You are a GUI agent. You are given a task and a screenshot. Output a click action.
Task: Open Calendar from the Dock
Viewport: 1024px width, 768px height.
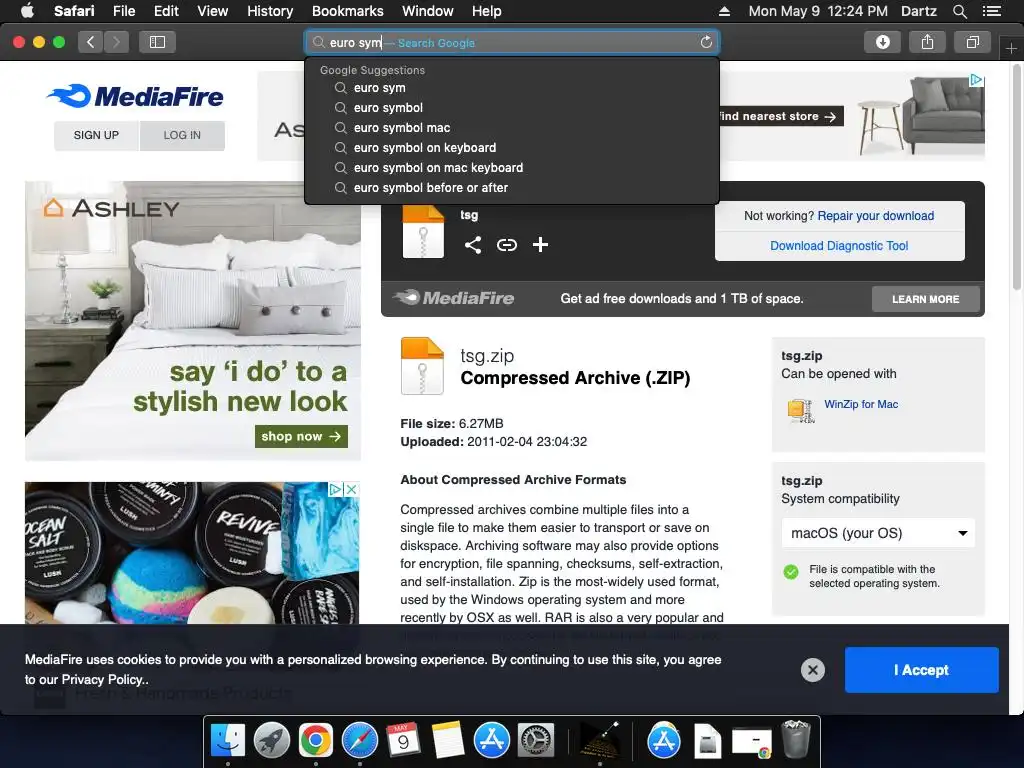tap(403, 740)
